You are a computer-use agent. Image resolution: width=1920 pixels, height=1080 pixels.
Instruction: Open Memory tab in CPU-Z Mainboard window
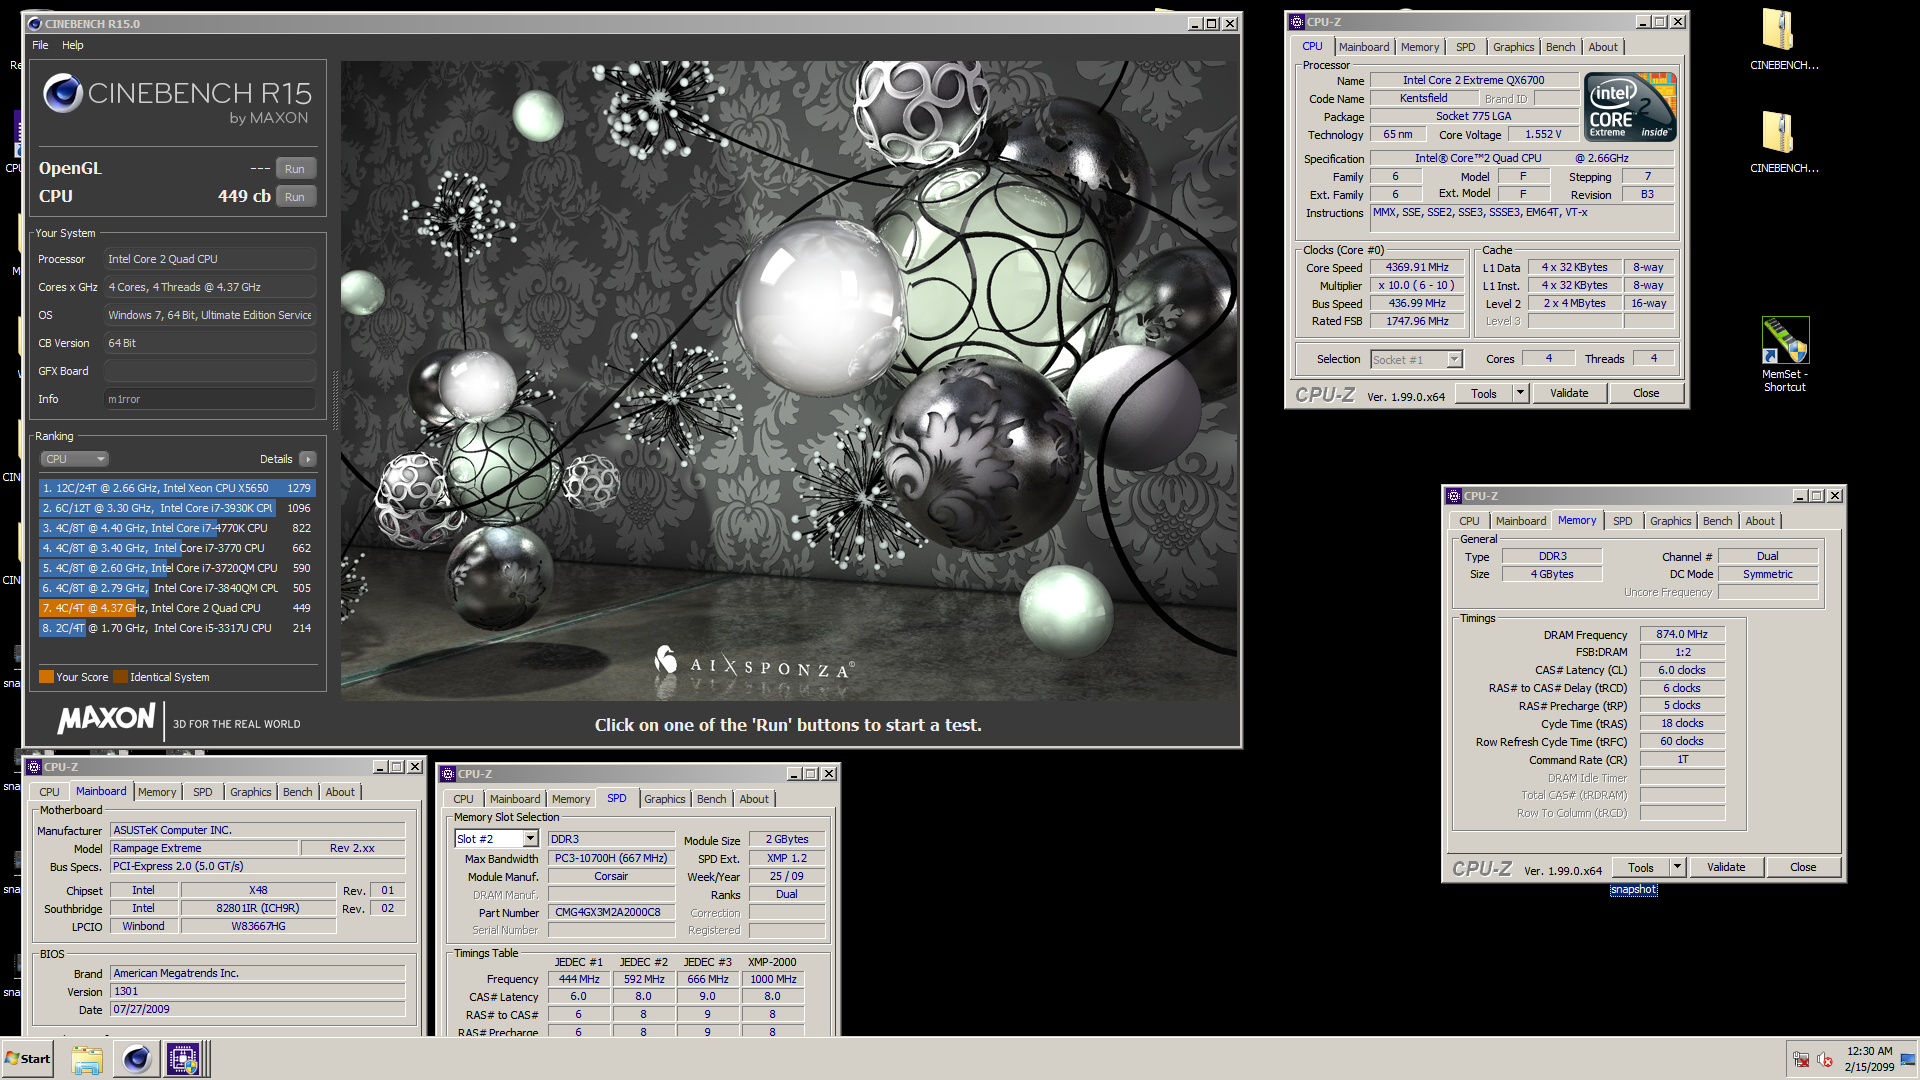pyautogui.click(x=157, y=792)
